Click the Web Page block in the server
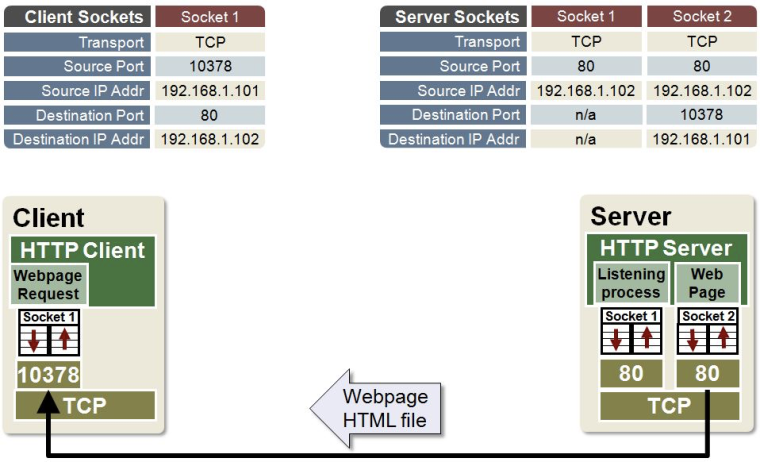Image resolution: width=760 pixels, height=462 pixels. click(707, 283)
